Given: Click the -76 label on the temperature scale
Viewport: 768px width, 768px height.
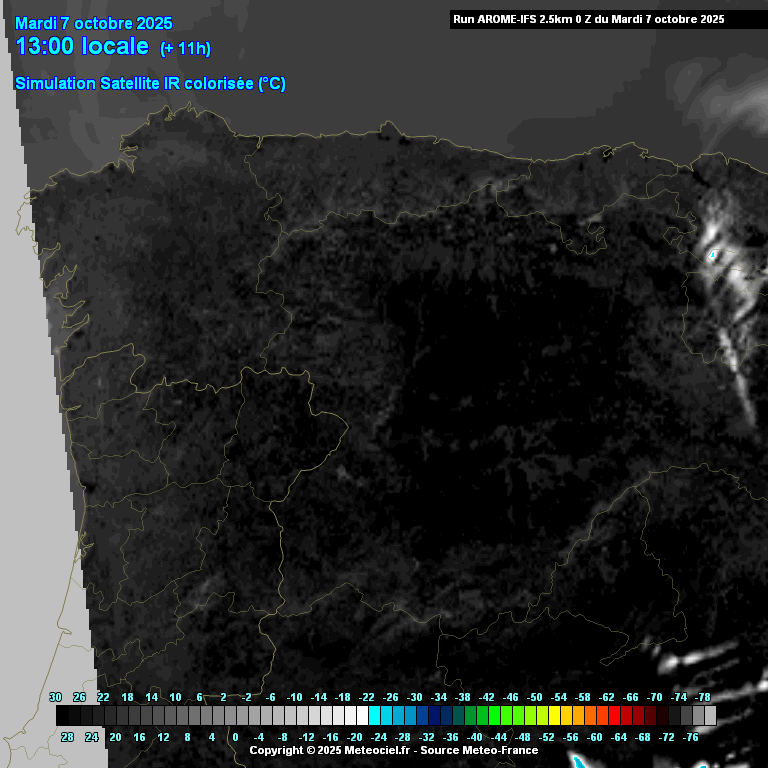Looking at the screenshot, I should (689, 737).
